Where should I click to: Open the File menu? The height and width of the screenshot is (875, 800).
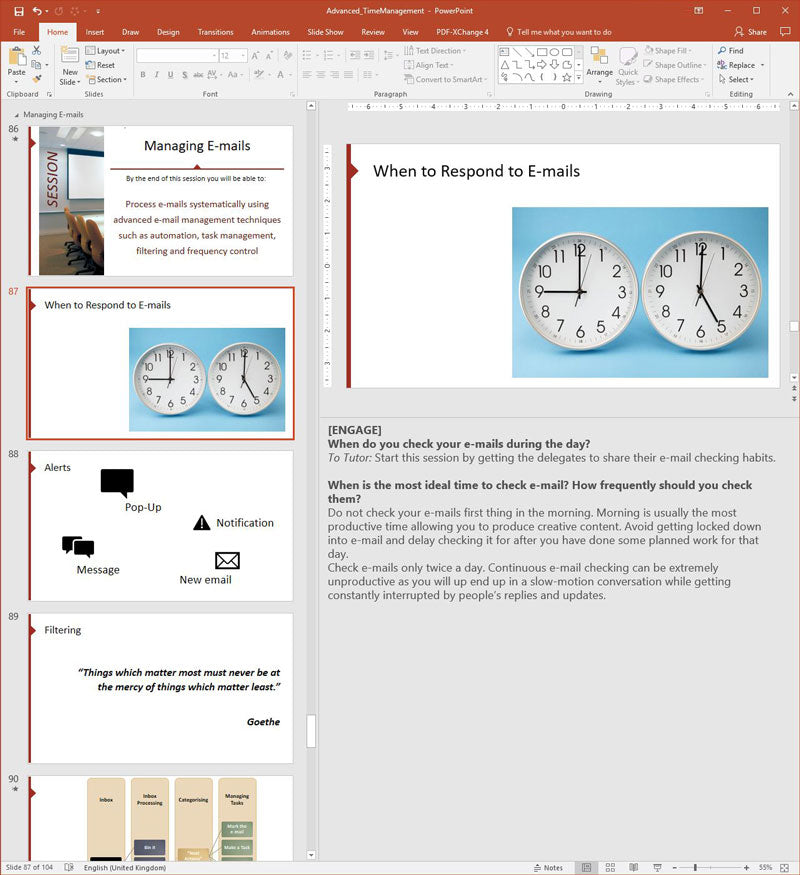(x=19, y=32)
